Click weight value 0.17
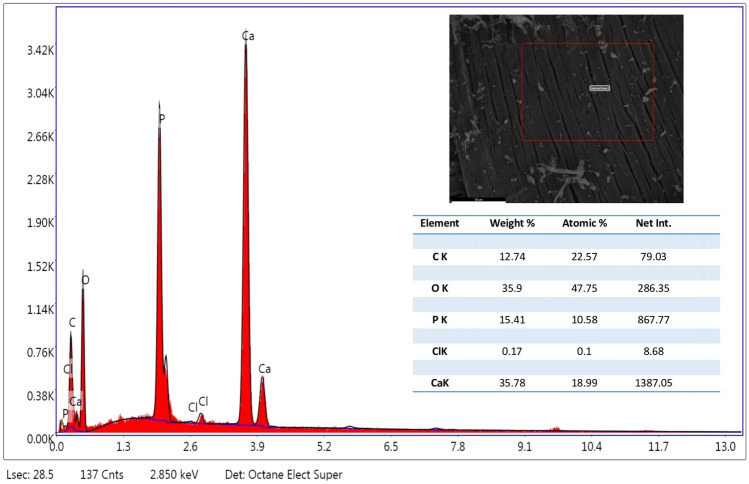The width and height of the screenshot is (749, 484). click(x=512, y=351)
